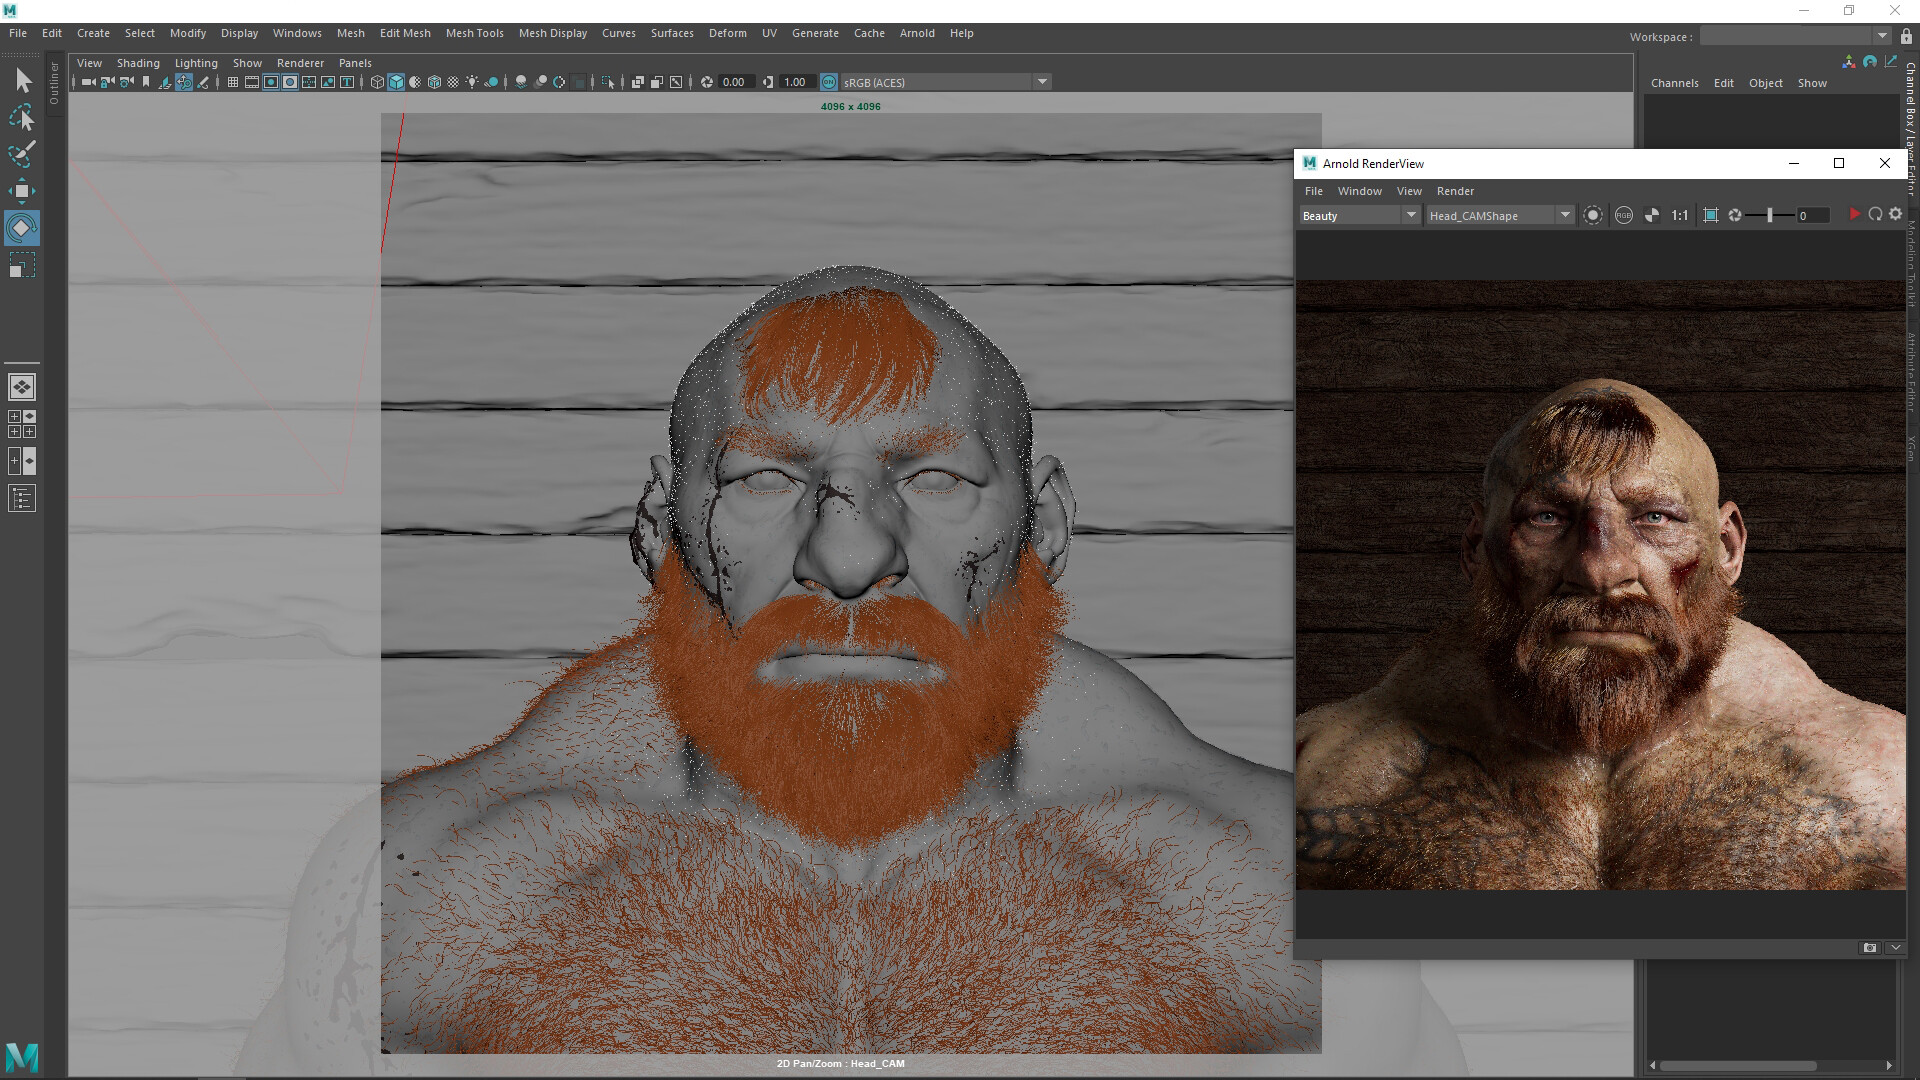1920x1080 pixels.
Task: Adjust the RenderView exposure slider
Action: pyautogui.click(x=1769, y=215)
